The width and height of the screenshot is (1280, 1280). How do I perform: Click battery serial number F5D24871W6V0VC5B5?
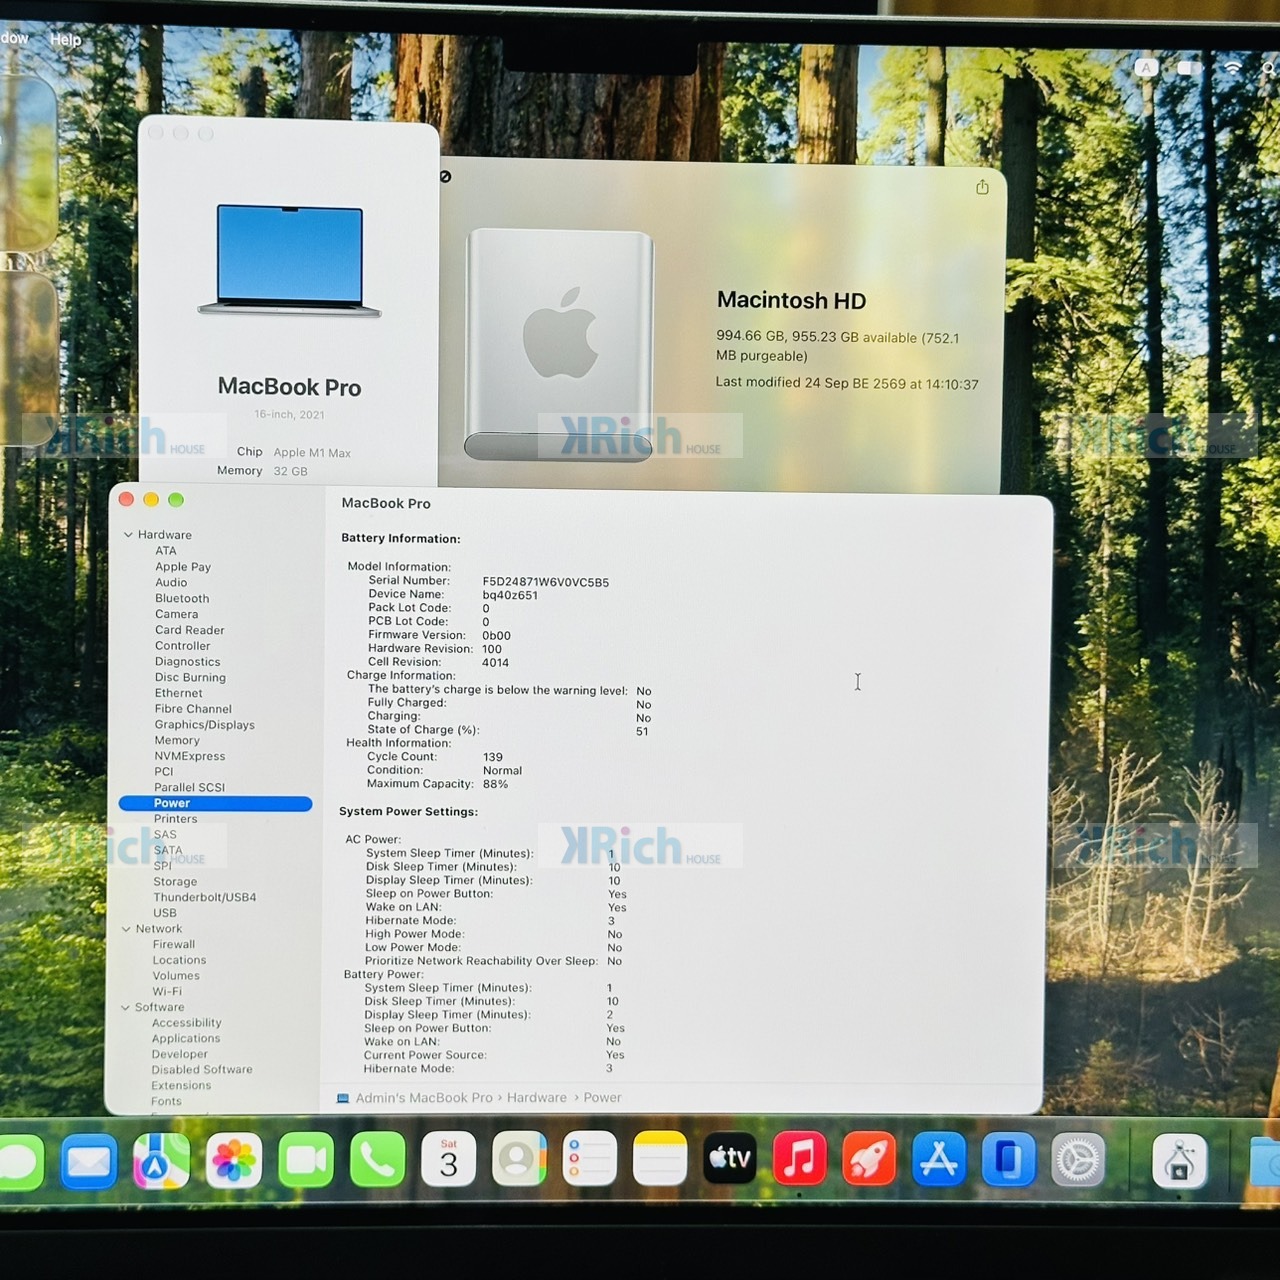pyautogui.click(x=546, y=582)
